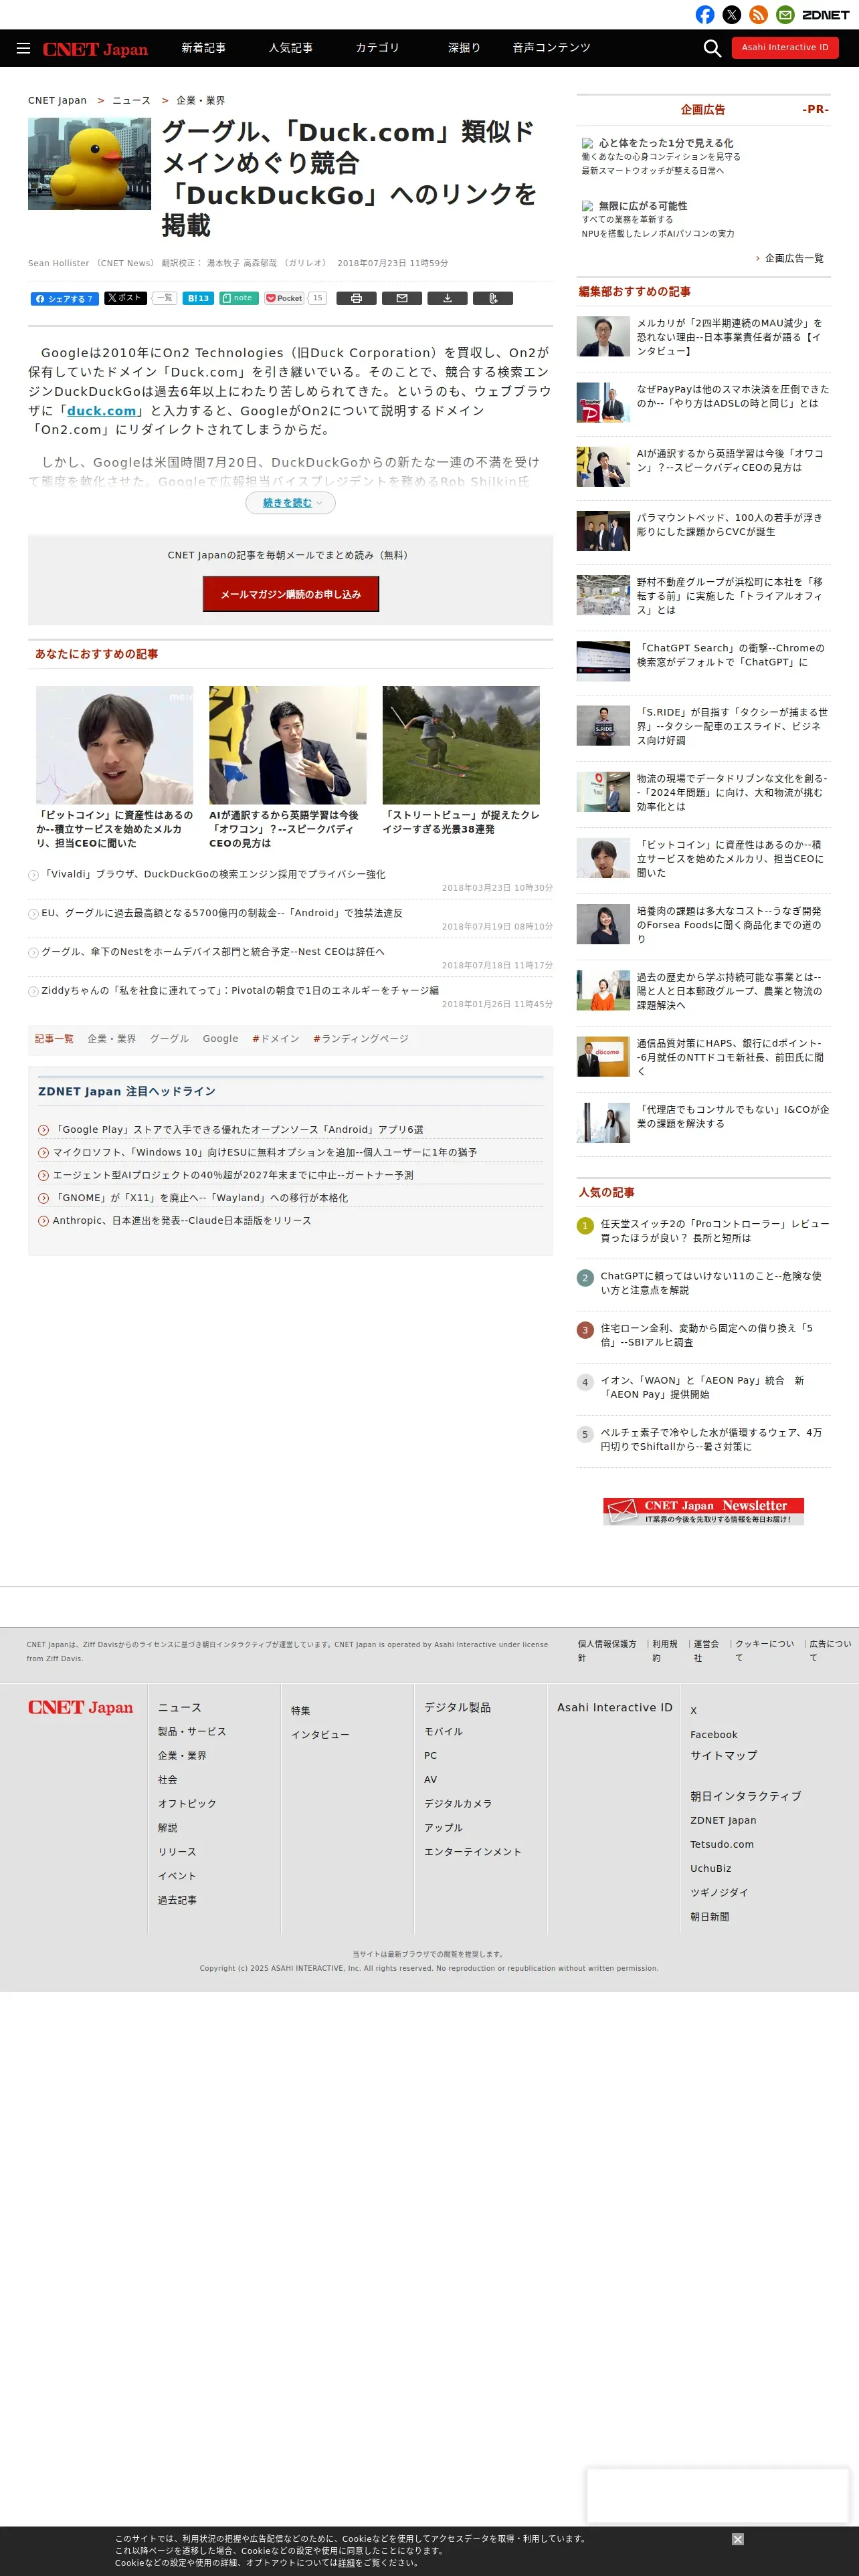The height and width of the screenshot is (2576, 859).
Task: Open the Anthropic 日本進出 headline
Action: (182, 1221)
